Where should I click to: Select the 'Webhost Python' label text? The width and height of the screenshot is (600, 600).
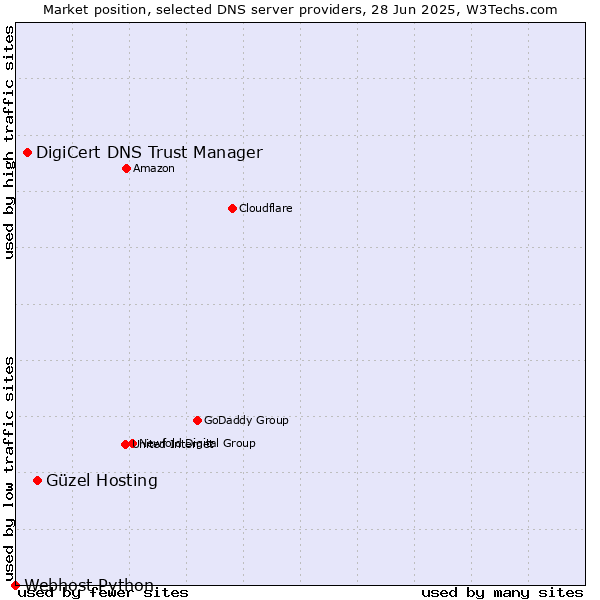(89, 585)
